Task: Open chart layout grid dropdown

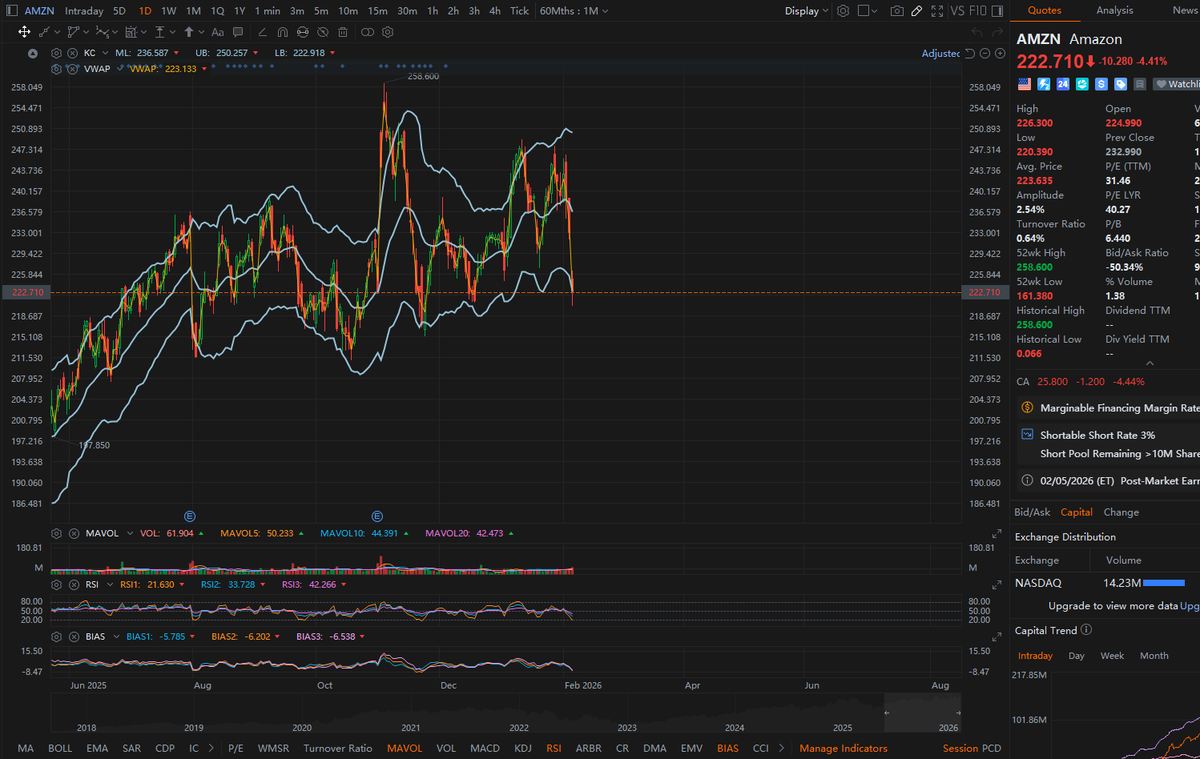Action: [x=869, y=11]
